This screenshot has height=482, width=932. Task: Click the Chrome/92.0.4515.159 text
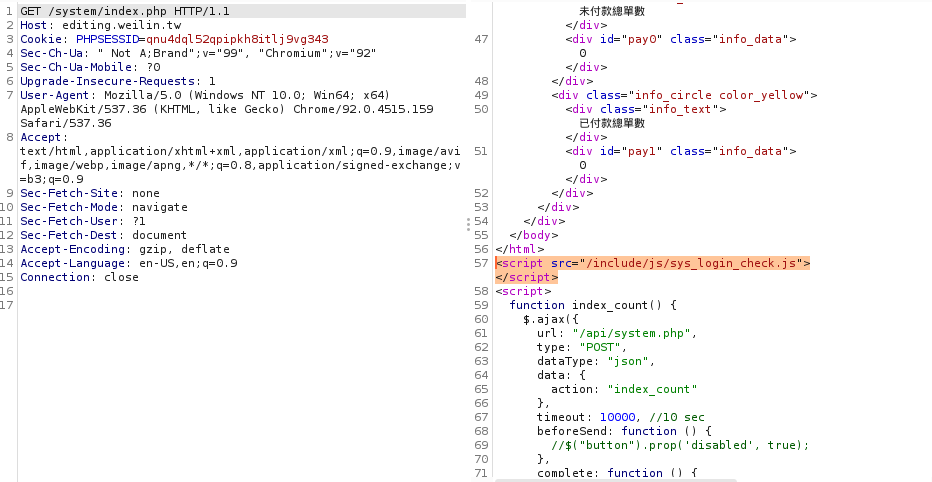(363, 109)
